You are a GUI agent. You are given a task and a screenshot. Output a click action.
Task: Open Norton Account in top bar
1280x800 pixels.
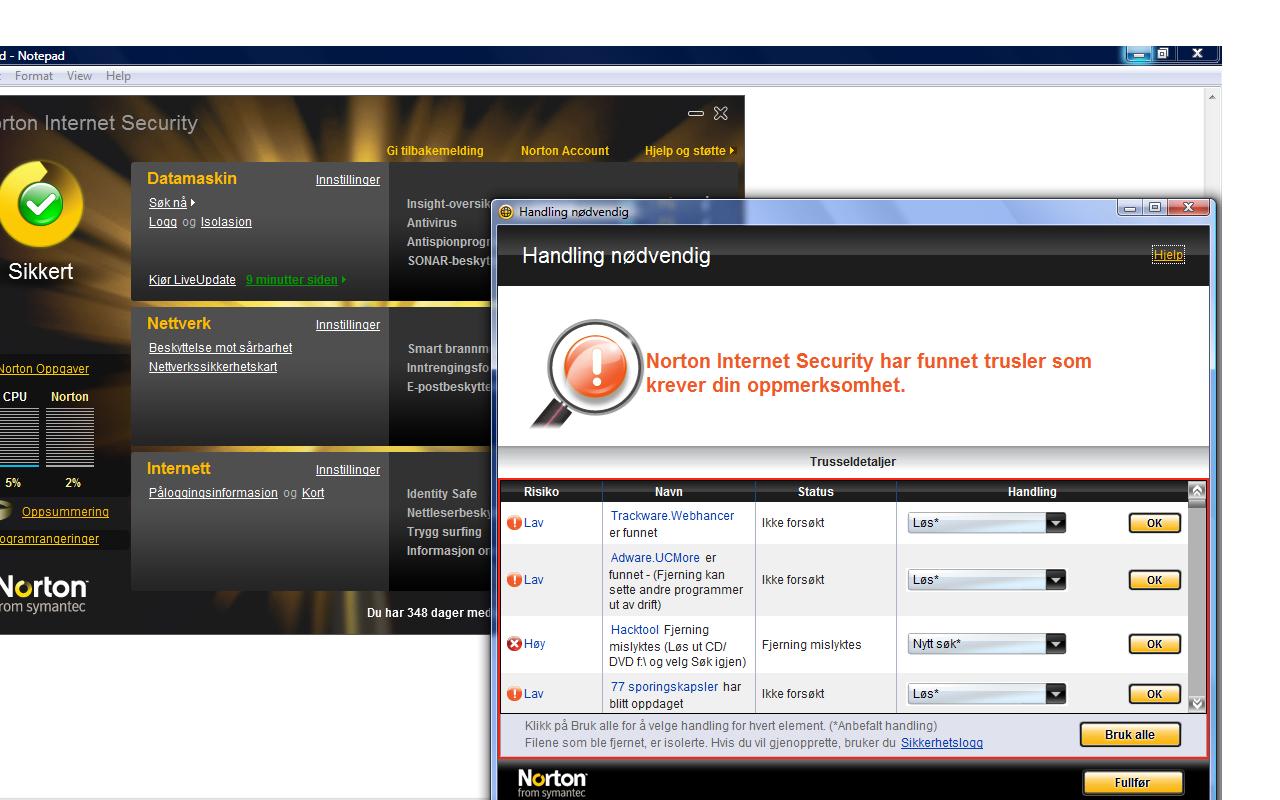pyautogui.click(x=565, y=151)
